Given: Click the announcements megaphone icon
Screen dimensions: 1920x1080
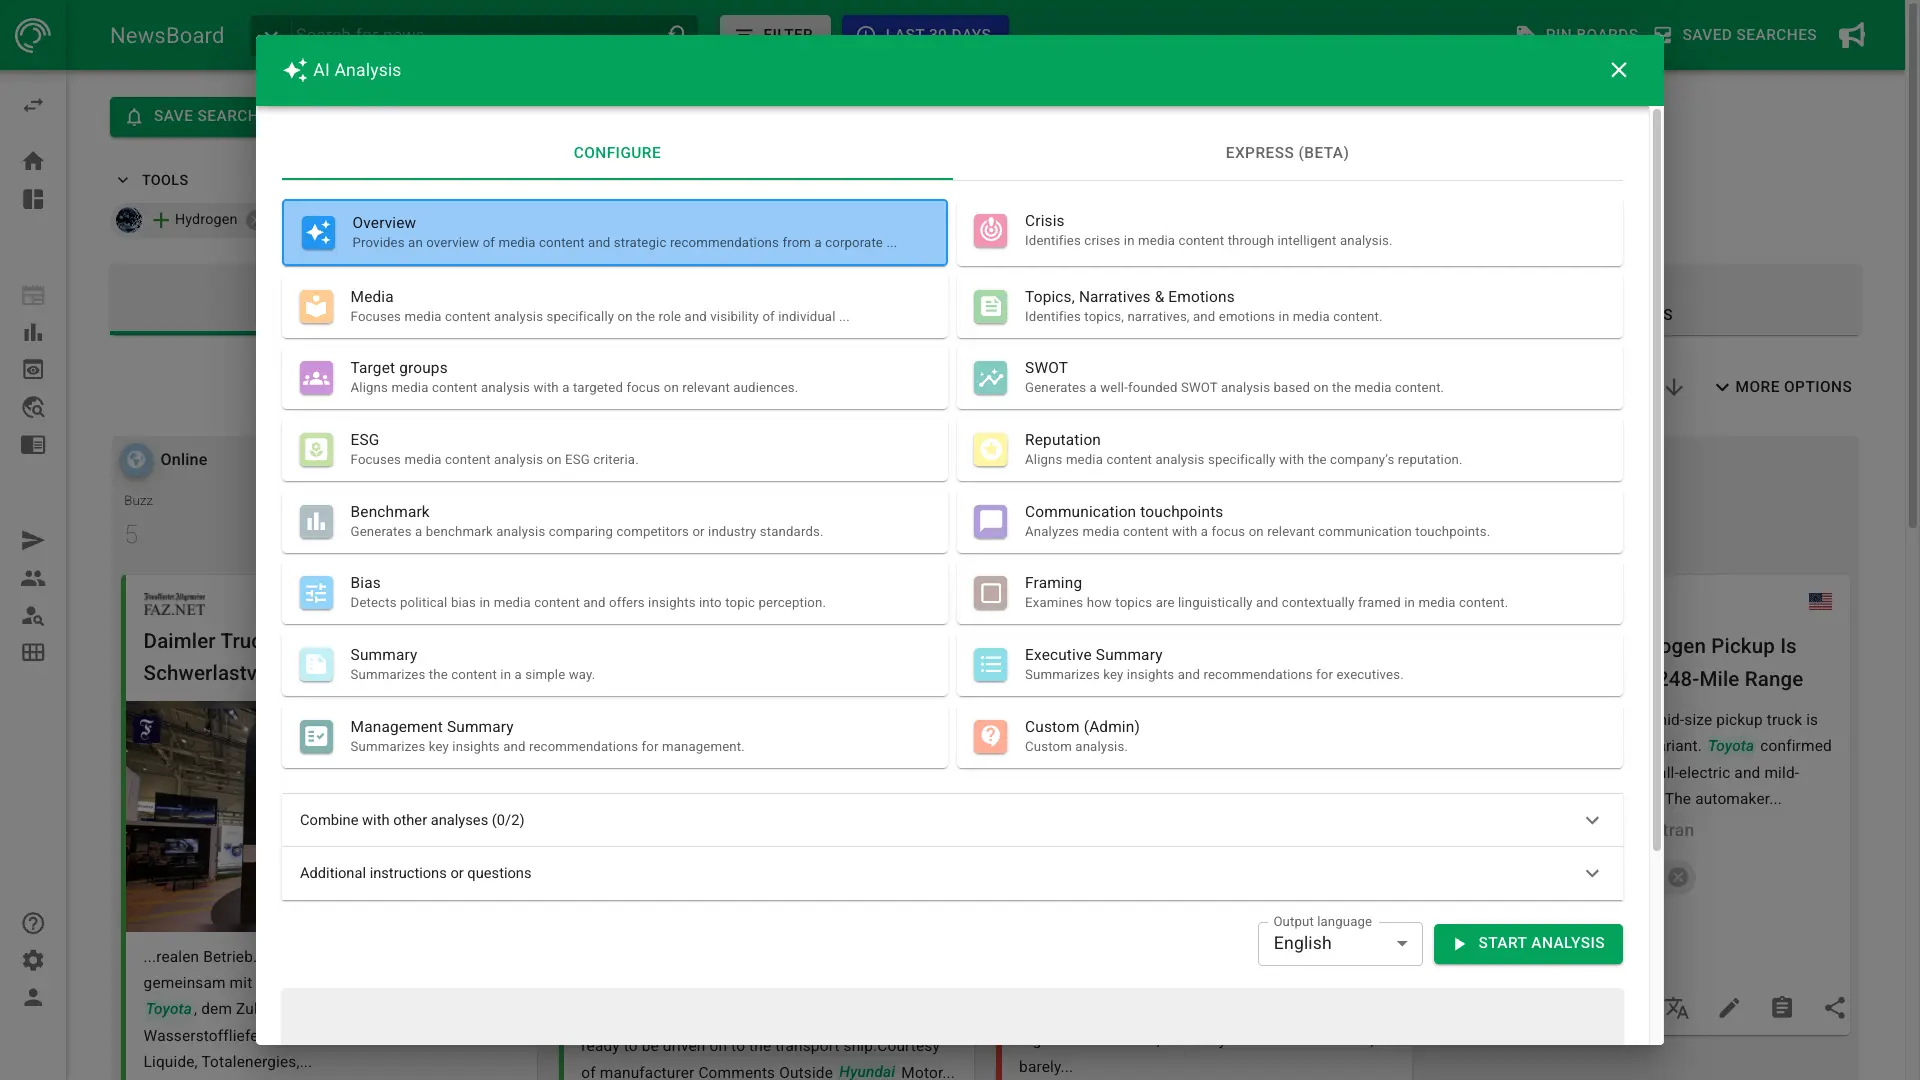Looking at the screenshot, I should pos(1852,35).
